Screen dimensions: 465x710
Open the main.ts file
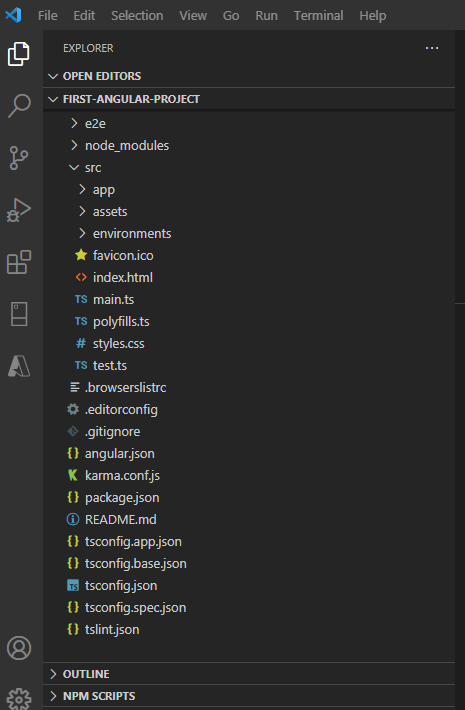coord(249,299)
